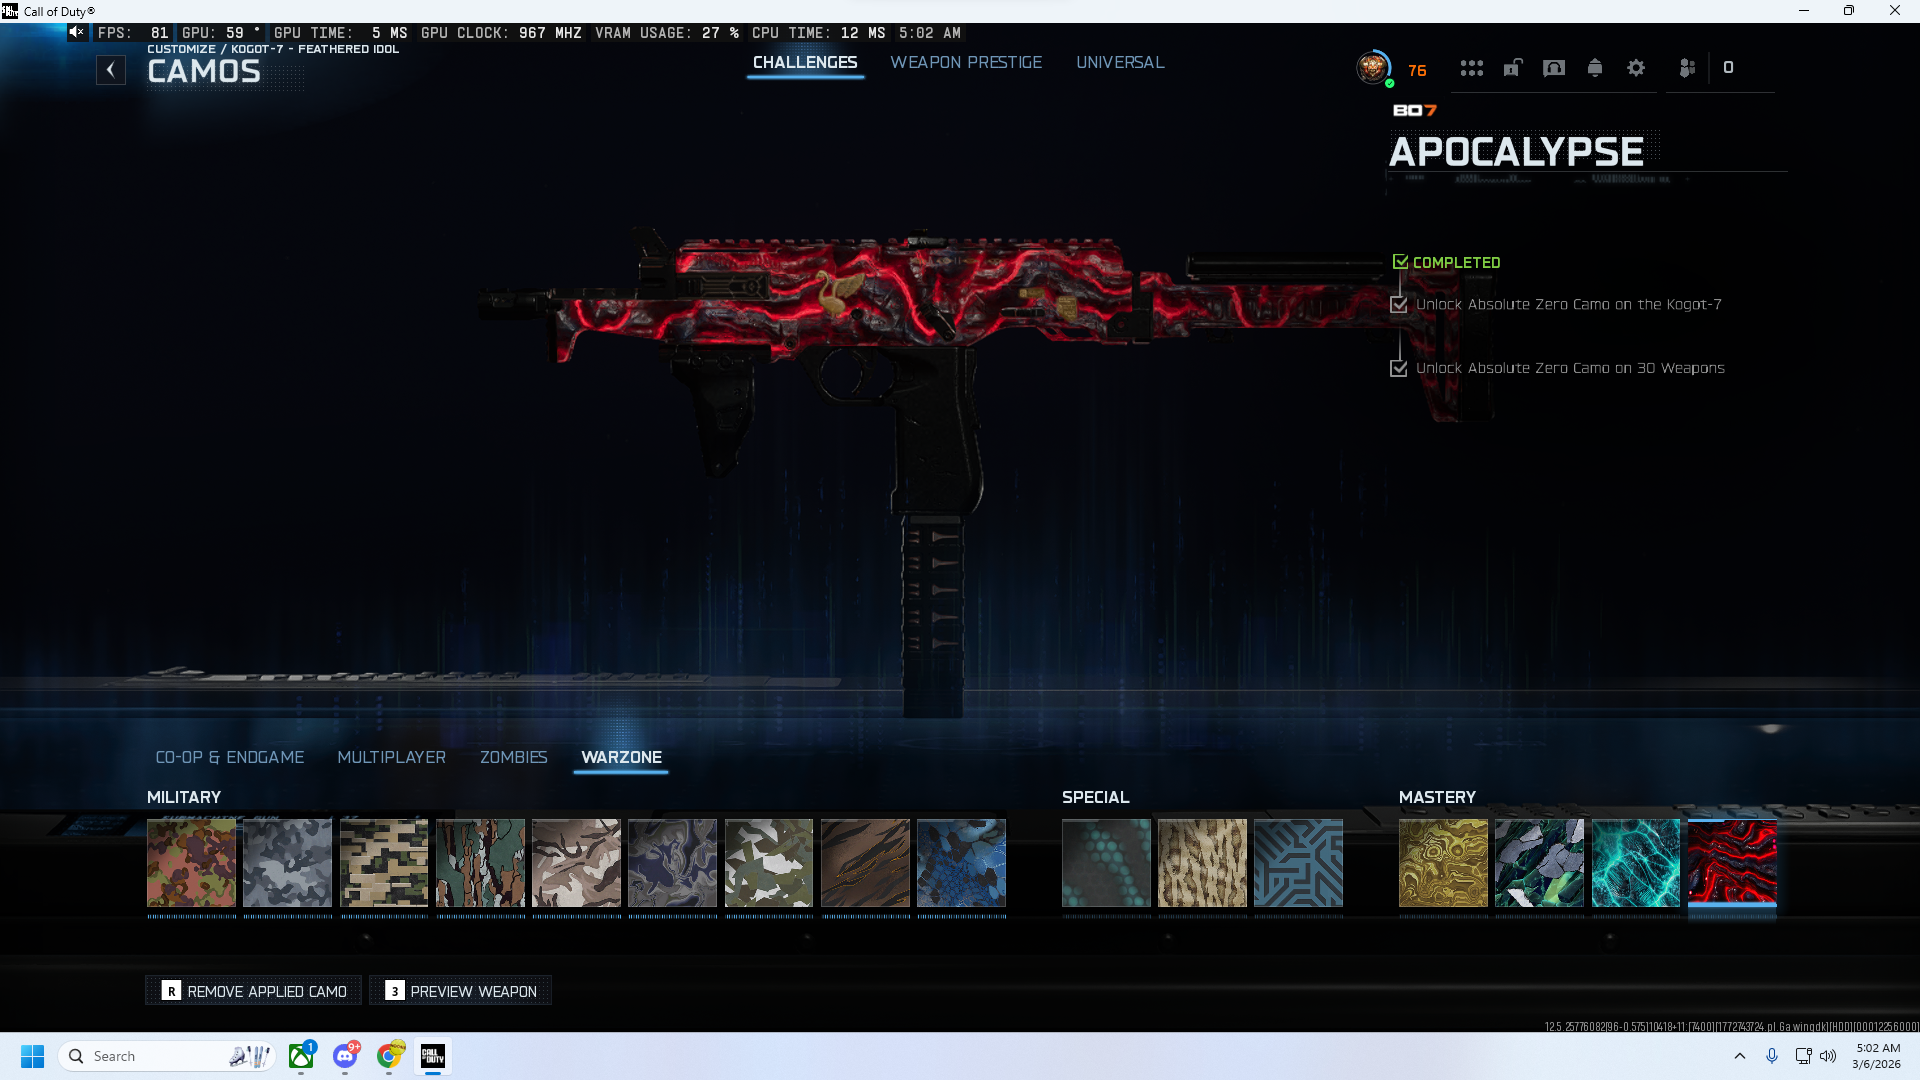The width and height of the screenshot is (1920, 1080).
Task: Click the Kogot-7 Absolute Zero challenge checkbox
Action: tap(1399, 305)
